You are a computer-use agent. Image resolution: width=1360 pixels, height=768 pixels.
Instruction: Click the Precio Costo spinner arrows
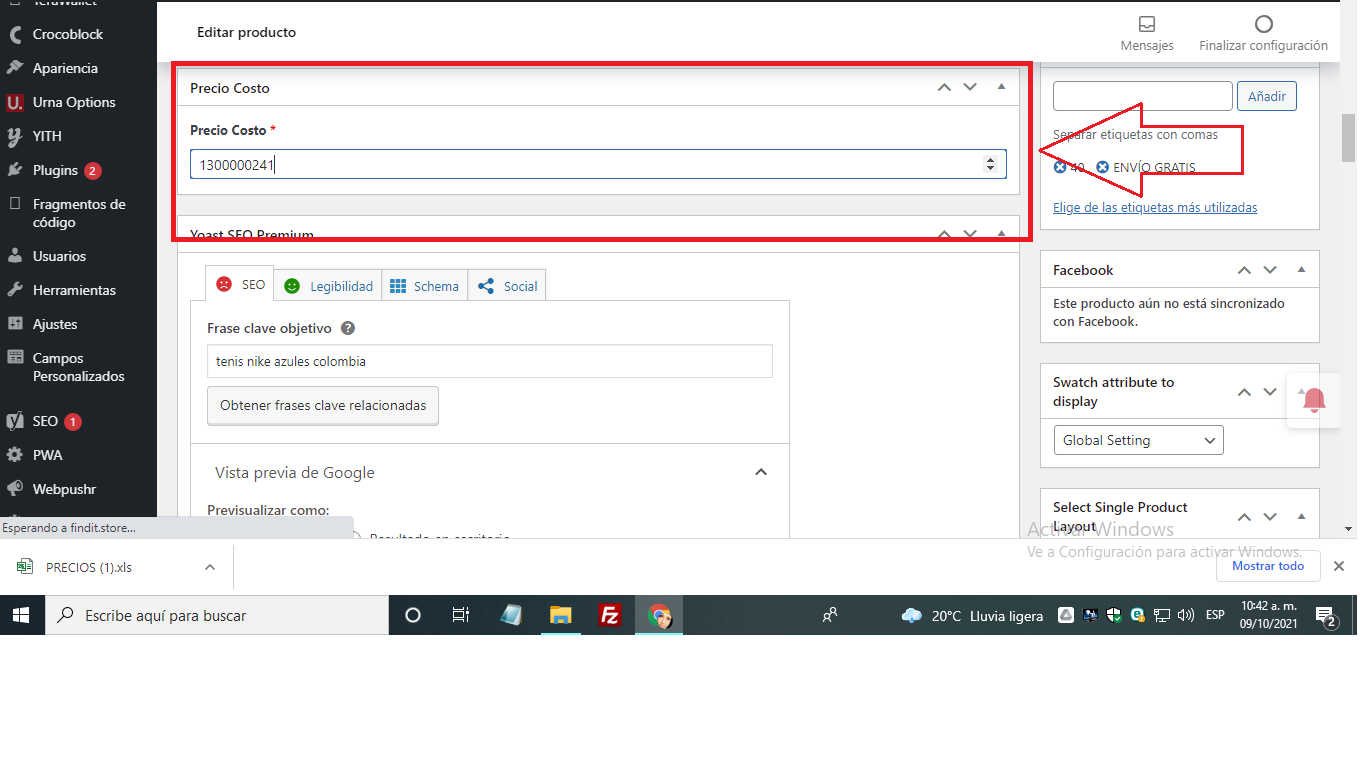pos(990,164)
